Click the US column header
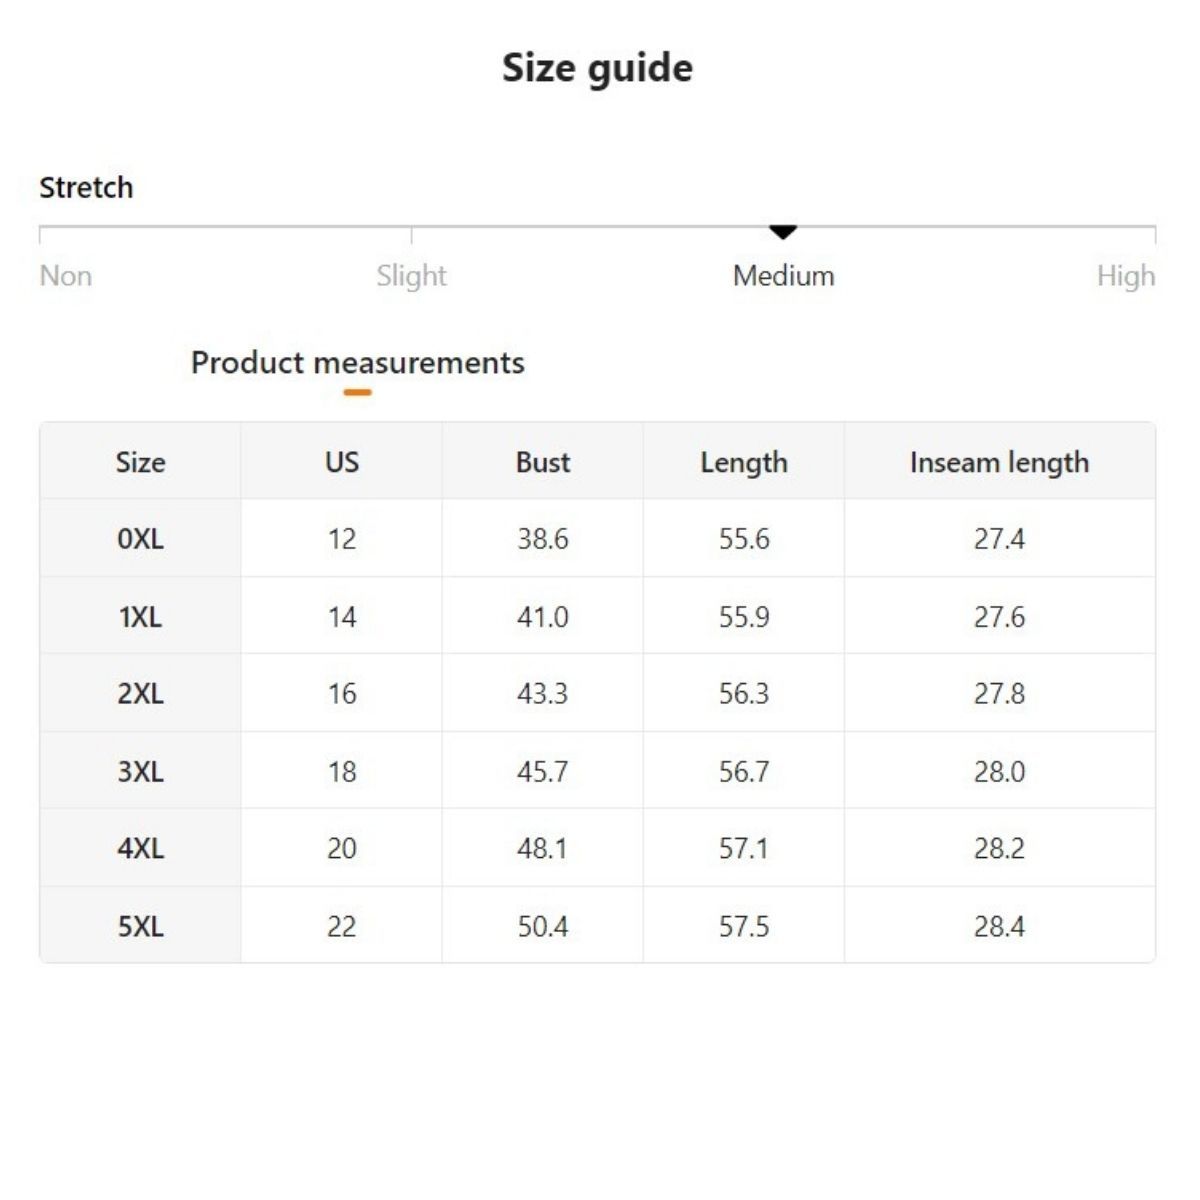This screenshot has height=1200, width=1200. pyautogui.click(x=341, y=462)
